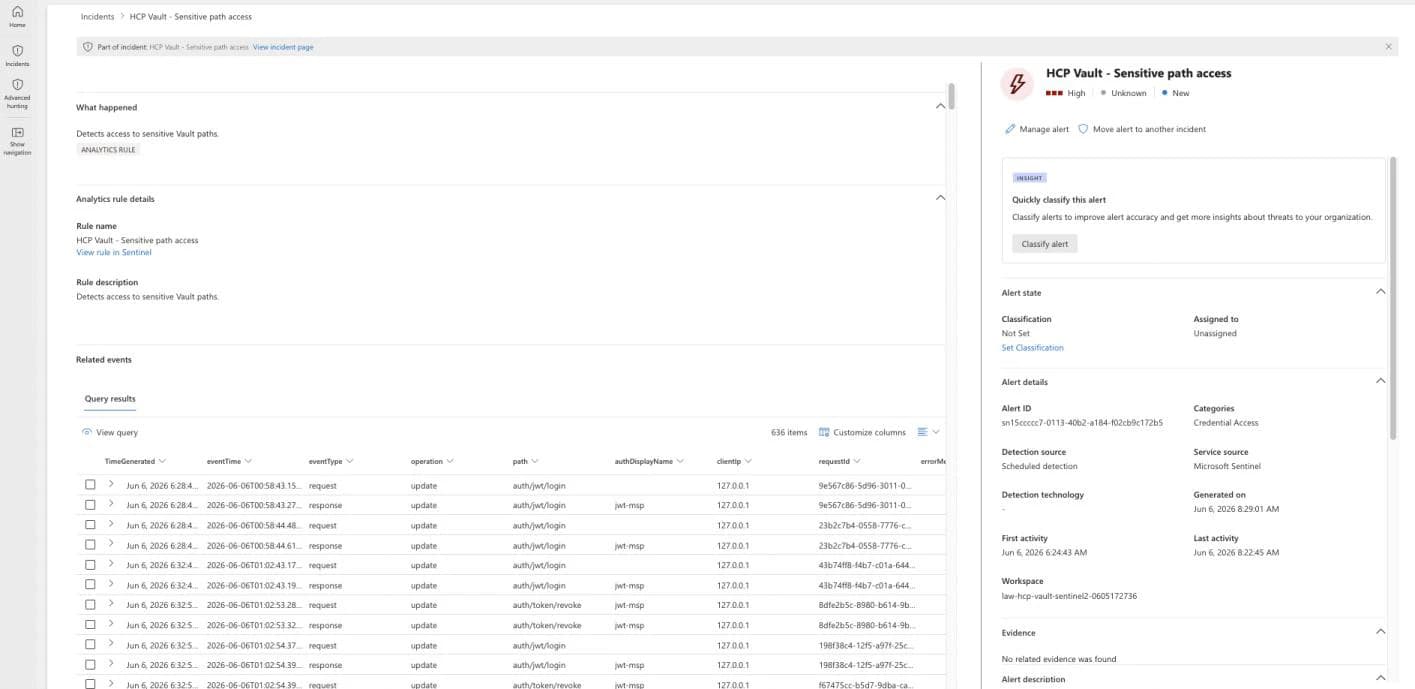Click requestId 43b74ff8 in the request row
This screenshot has height=689, width=1415.
865,565
